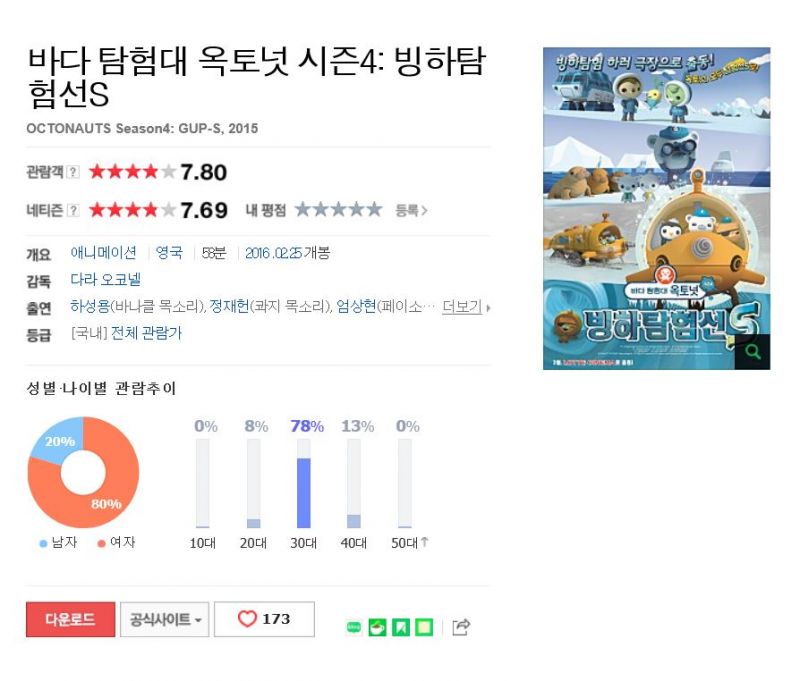Click the magnifier icon on the poster
800x681 pixels.
click(x=753, y=352)
